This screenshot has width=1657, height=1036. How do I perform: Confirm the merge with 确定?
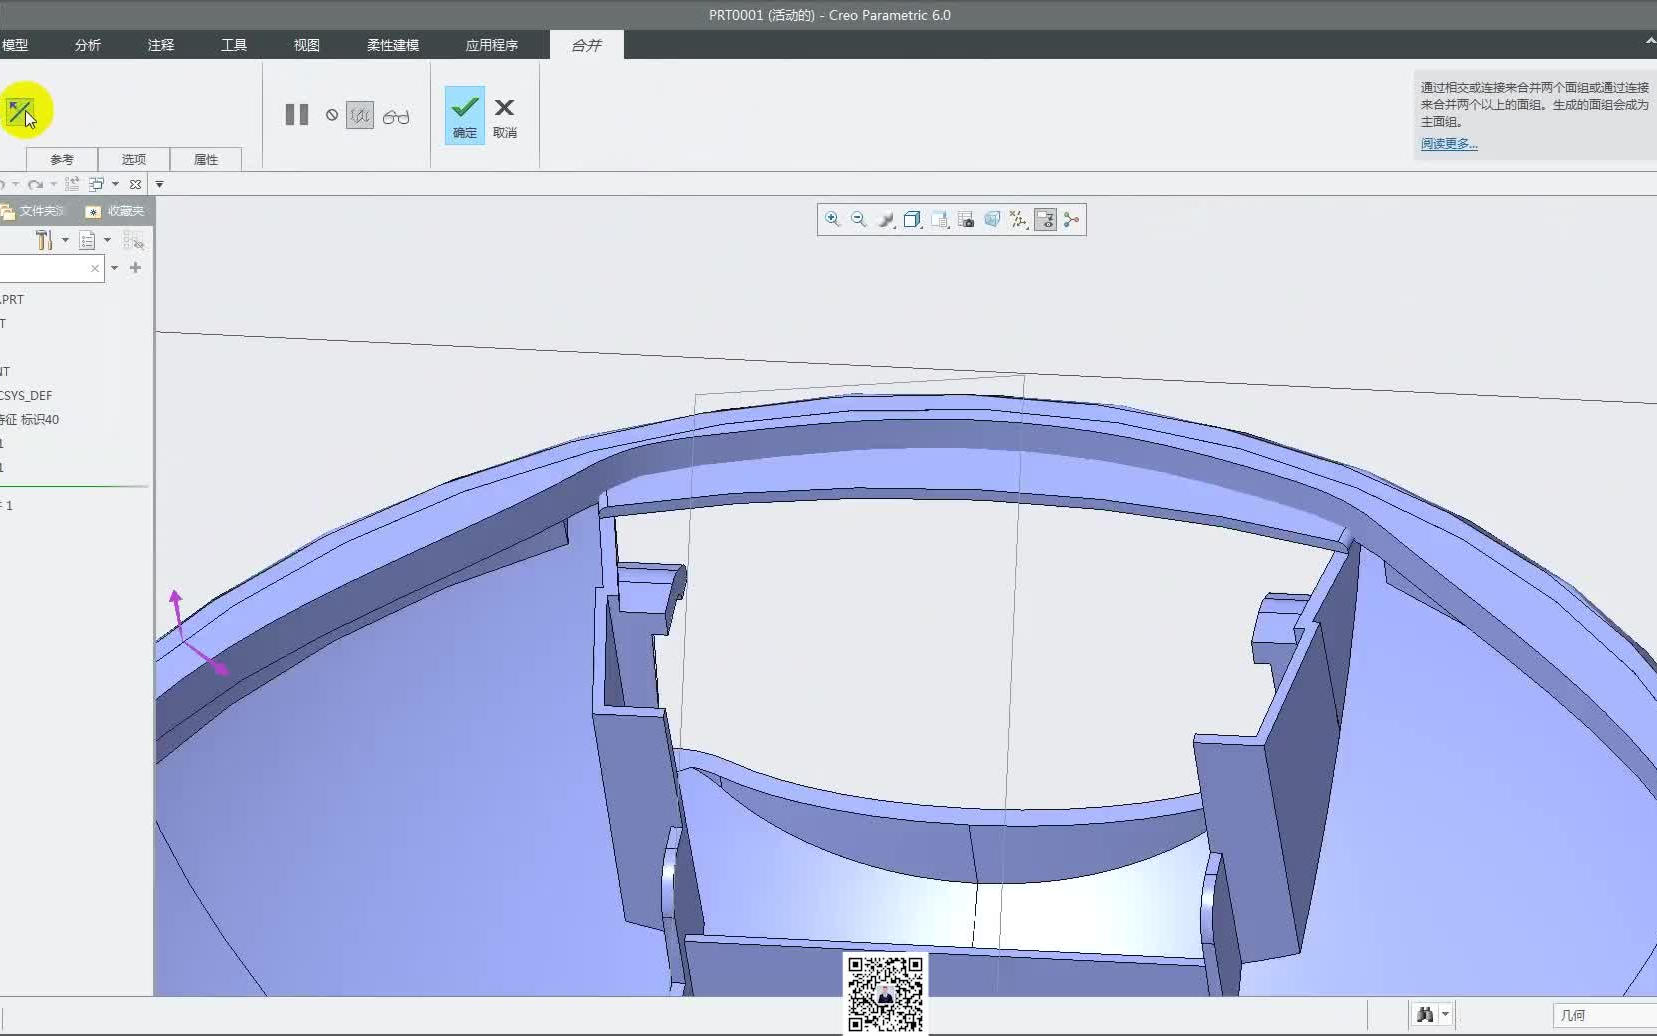click(x=465, y=115)
